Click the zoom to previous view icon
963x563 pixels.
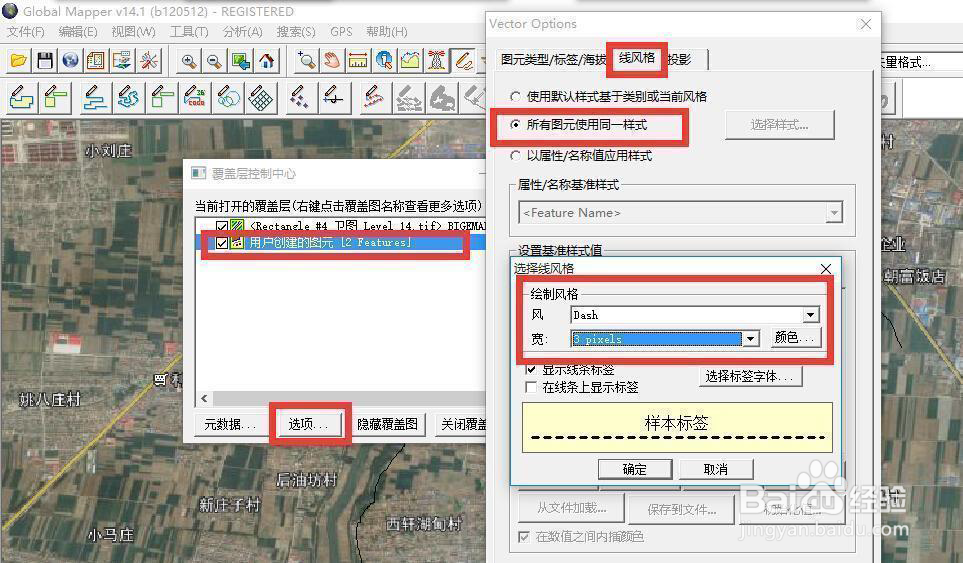coord(240,61)
